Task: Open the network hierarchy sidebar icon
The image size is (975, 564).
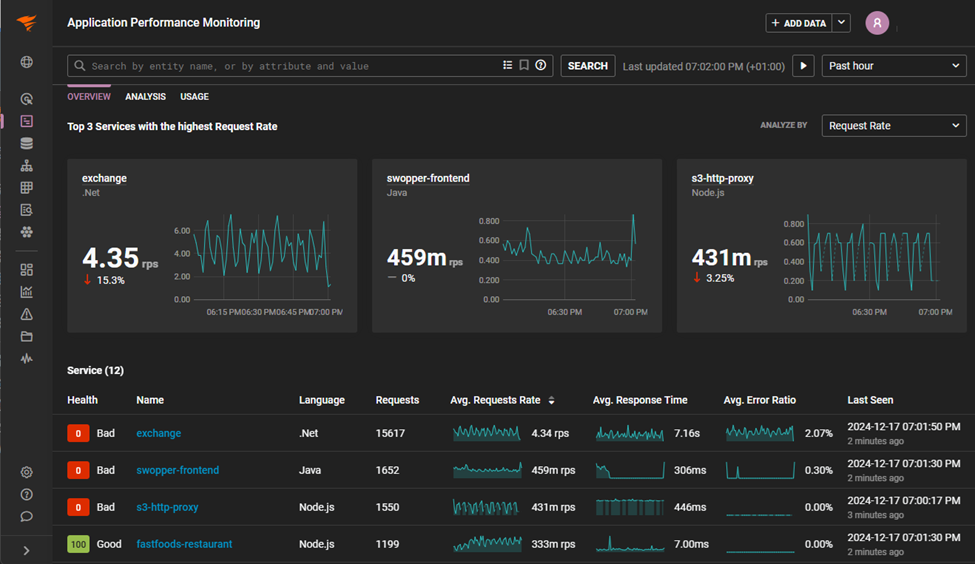Action: click(x=26, y=165)
